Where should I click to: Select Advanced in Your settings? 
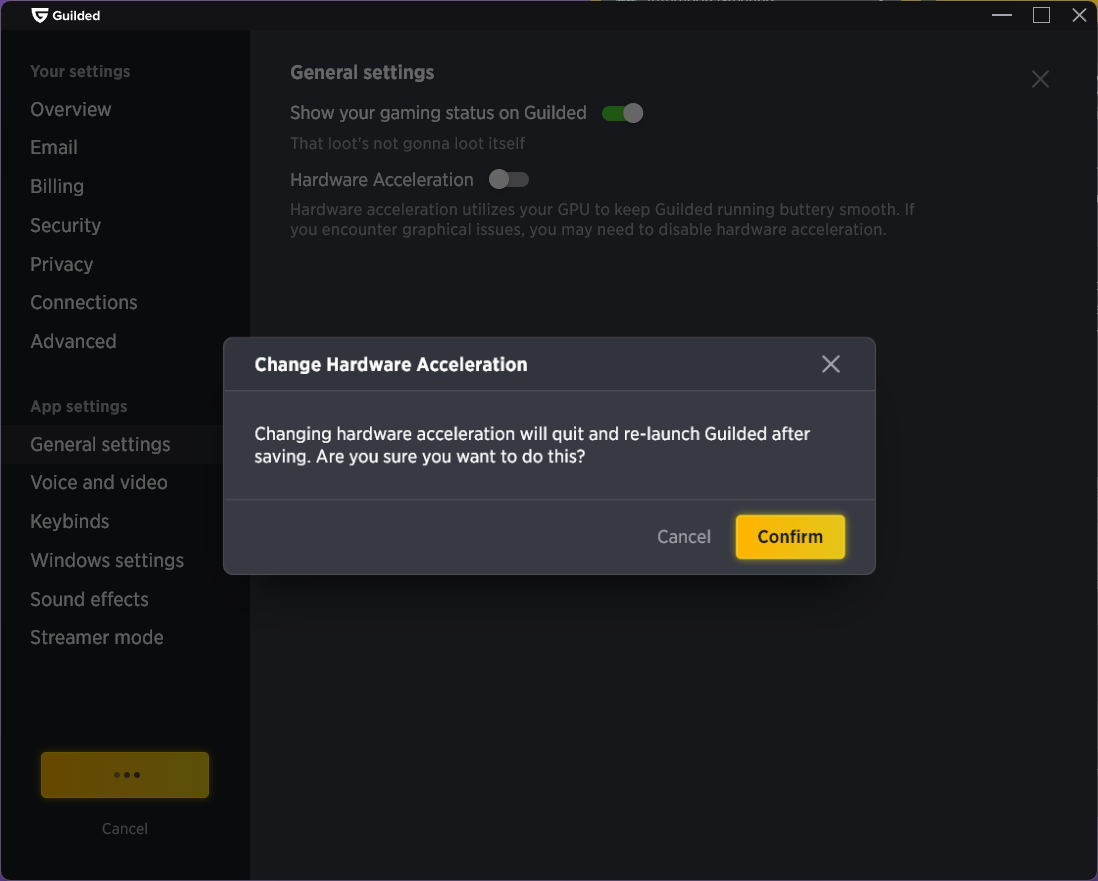pos(73,342)
